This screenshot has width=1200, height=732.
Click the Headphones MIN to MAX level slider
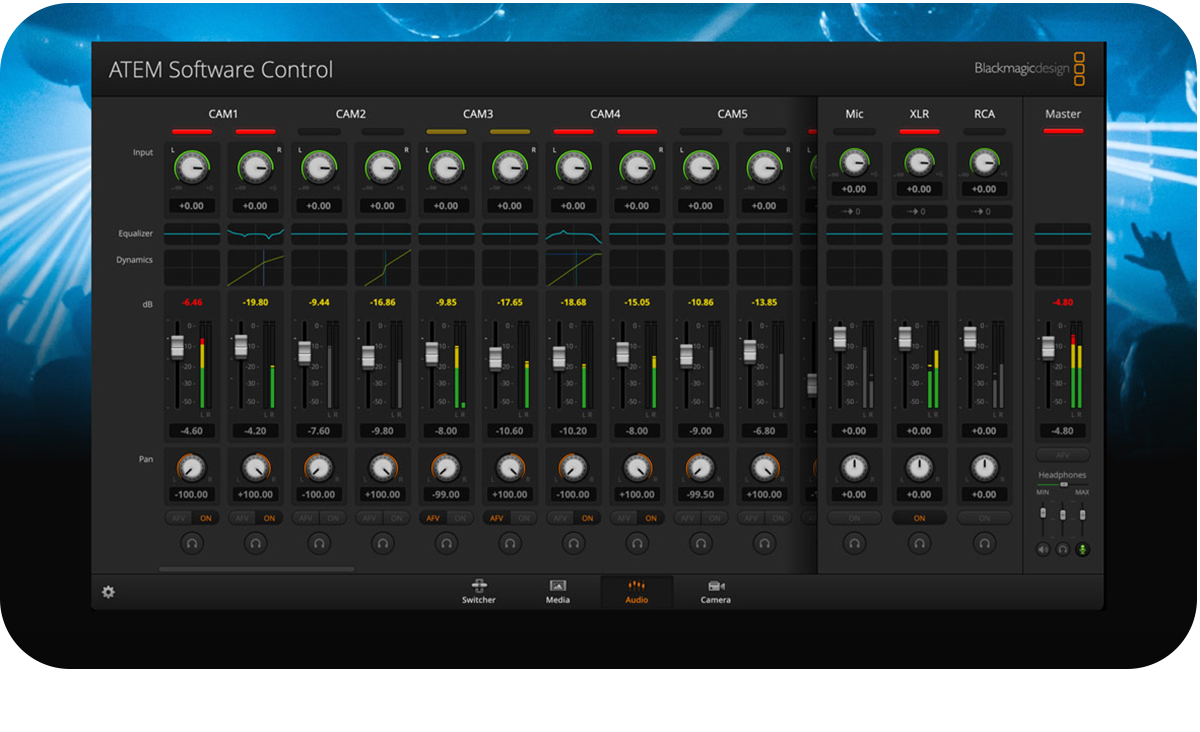tap(1063, 484)
